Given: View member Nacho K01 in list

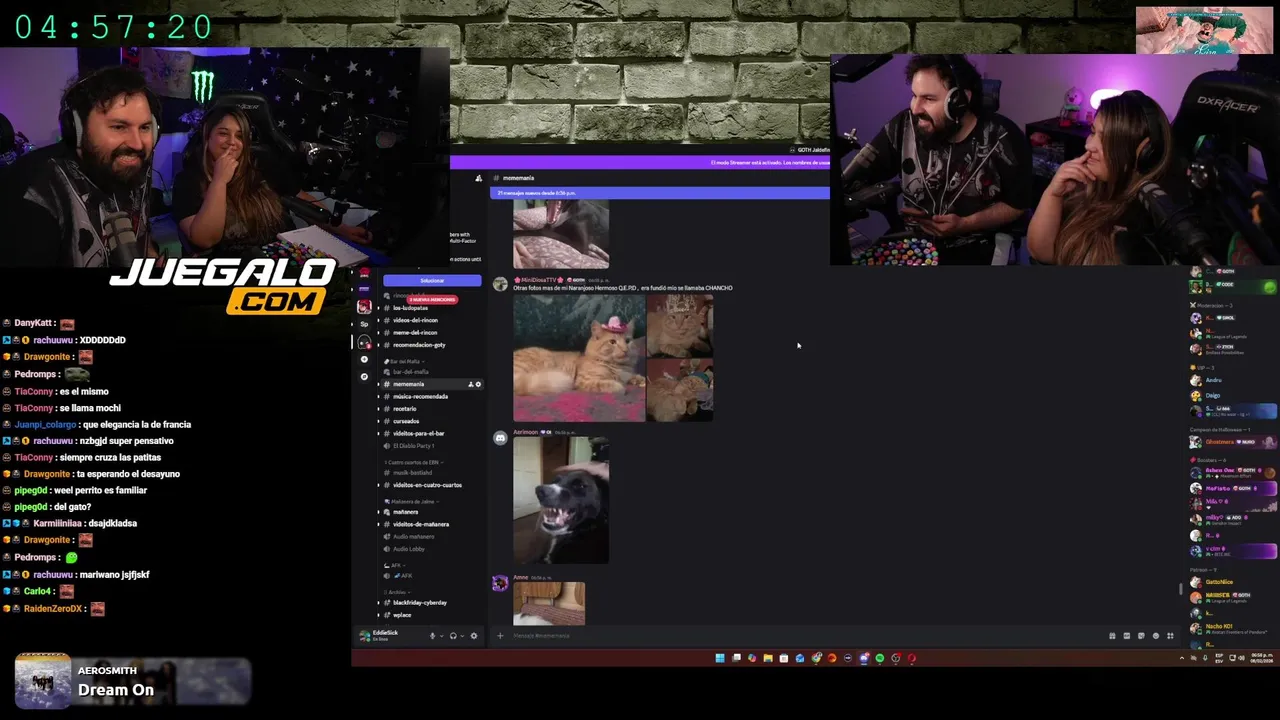Looking at the screenshot, I should (1218, 628).
